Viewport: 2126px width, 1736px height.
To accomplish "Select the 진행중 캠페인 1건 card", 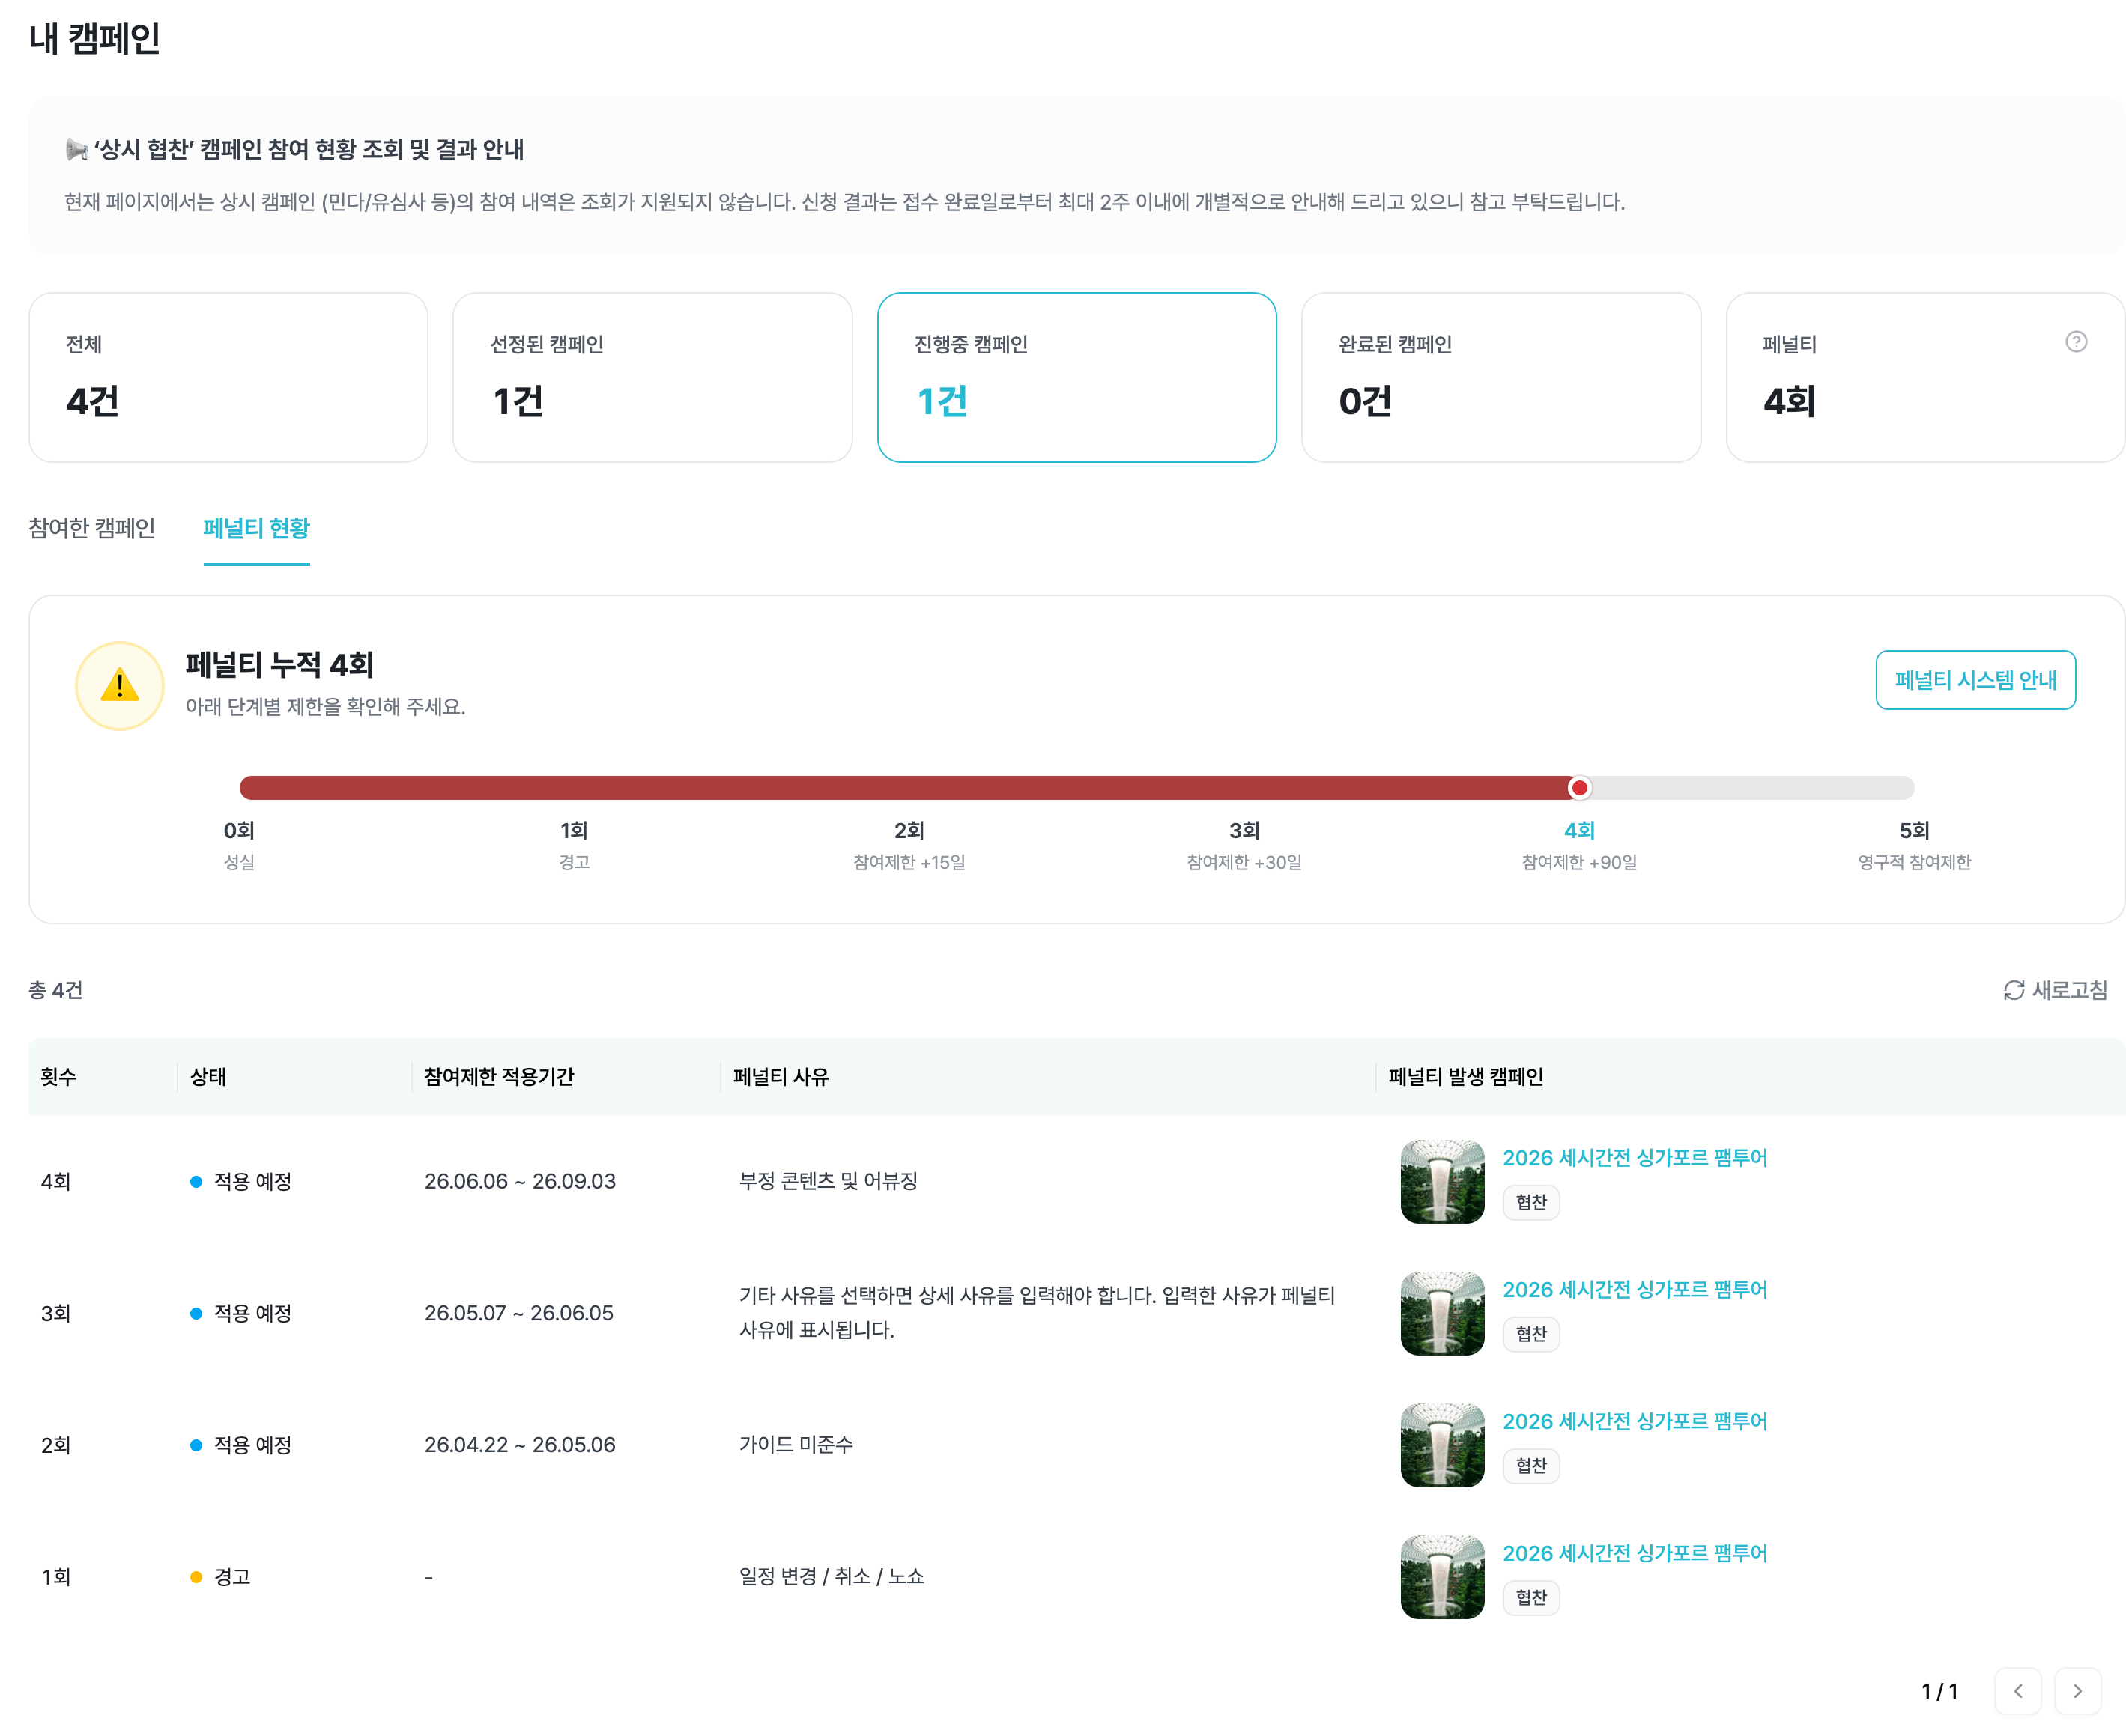I will click(1076, 377).
